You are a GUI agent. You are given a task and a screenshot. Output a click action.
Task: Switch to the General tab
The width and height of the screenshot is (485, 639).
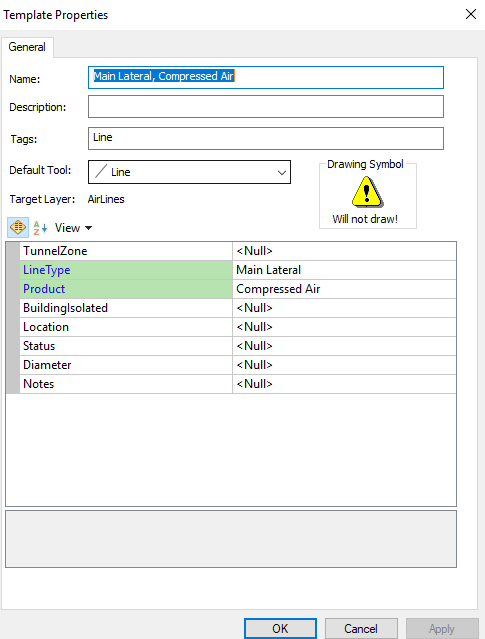(27, 47)
